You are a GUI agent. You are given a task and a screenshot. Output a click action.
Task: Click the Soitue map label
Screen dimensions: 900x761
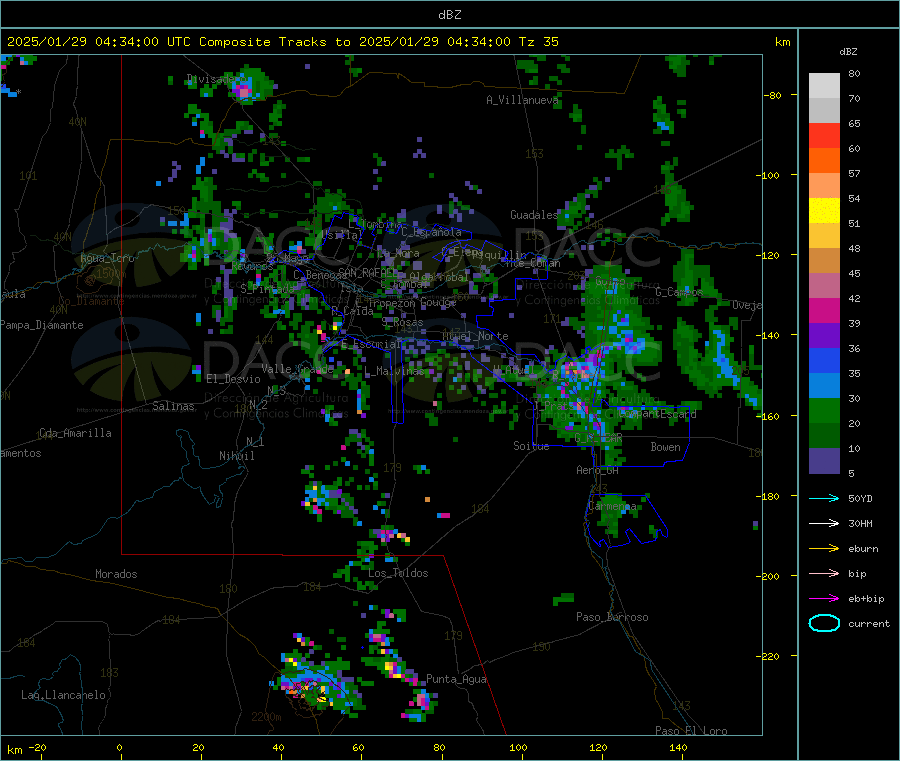(x=531, y=446)
